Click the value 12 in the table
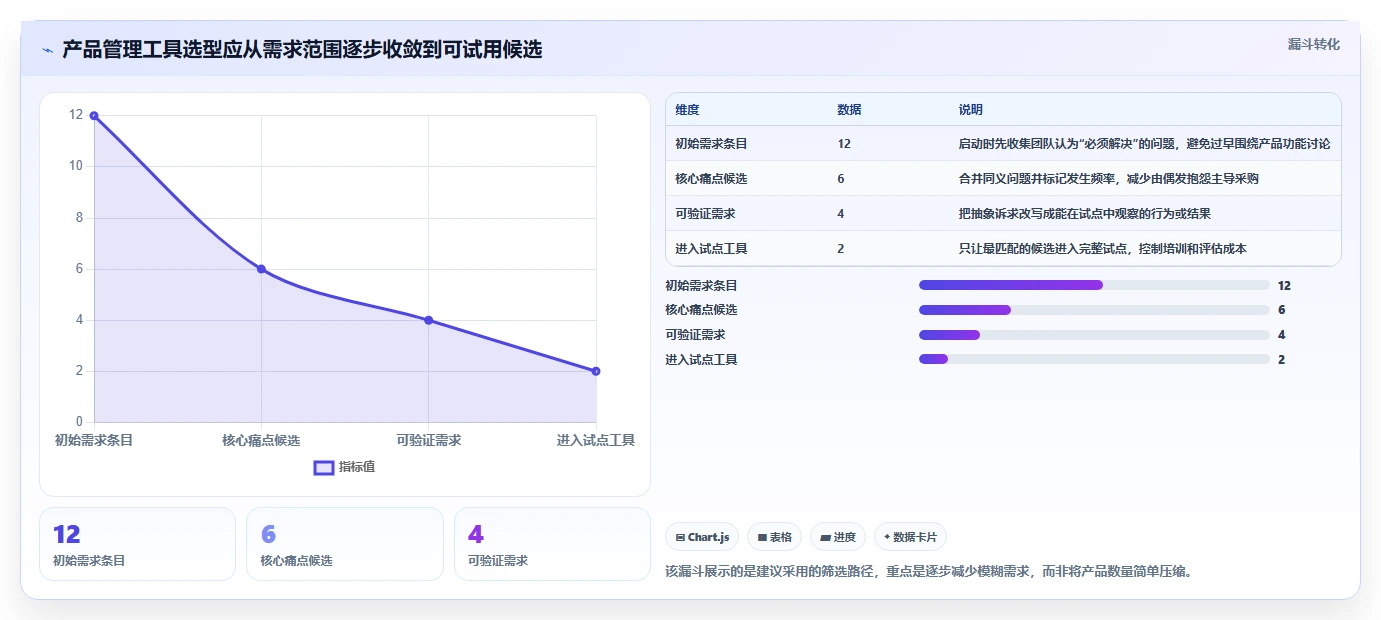This screenshot has width=1381, height=620. [844, 144]
